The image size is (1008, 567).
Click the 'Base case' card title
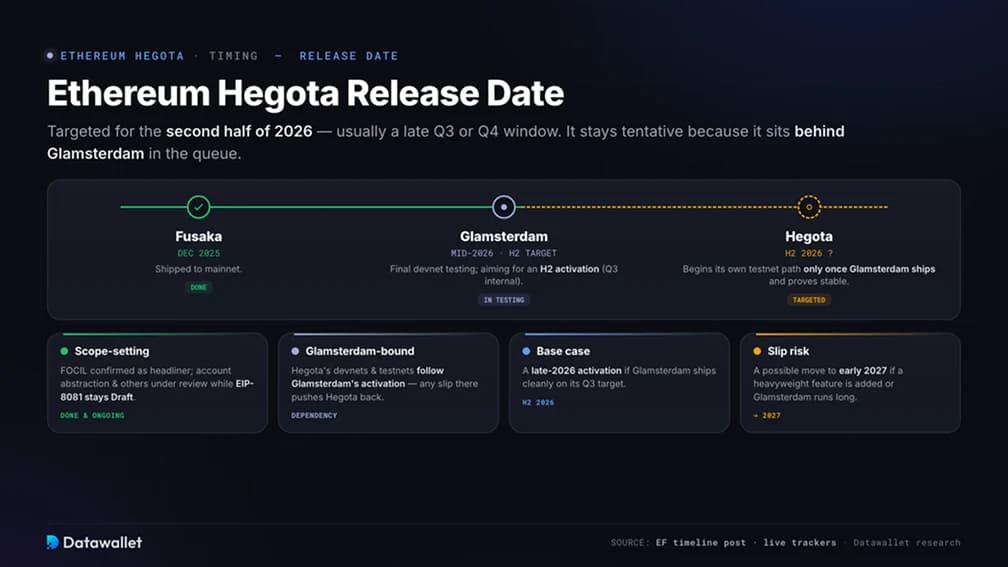563,351
